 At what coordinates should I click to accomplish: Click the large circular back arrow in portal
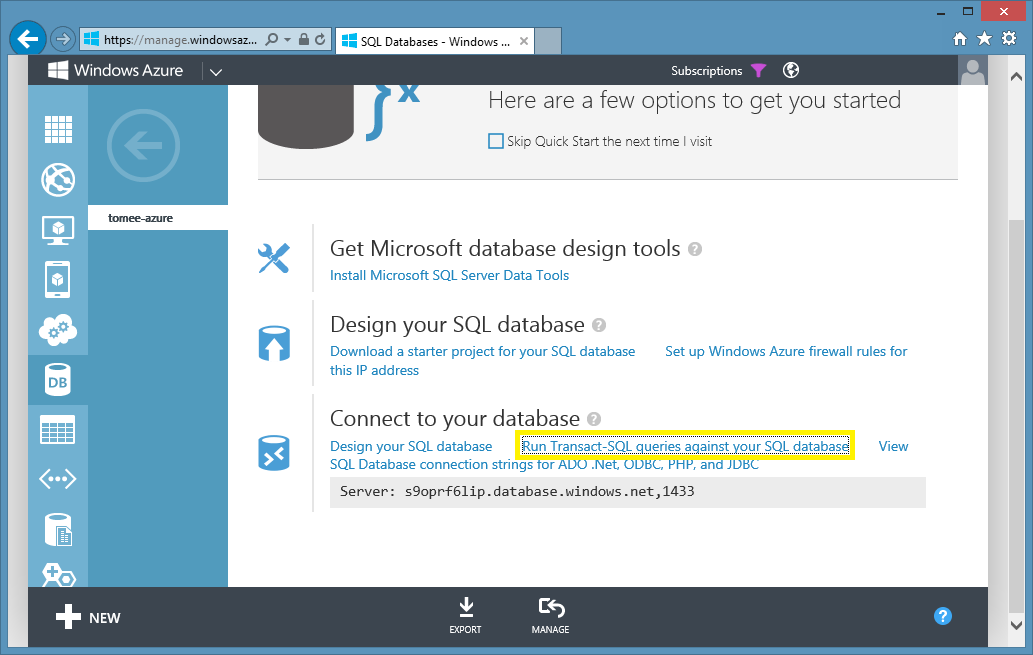point(143,146)
